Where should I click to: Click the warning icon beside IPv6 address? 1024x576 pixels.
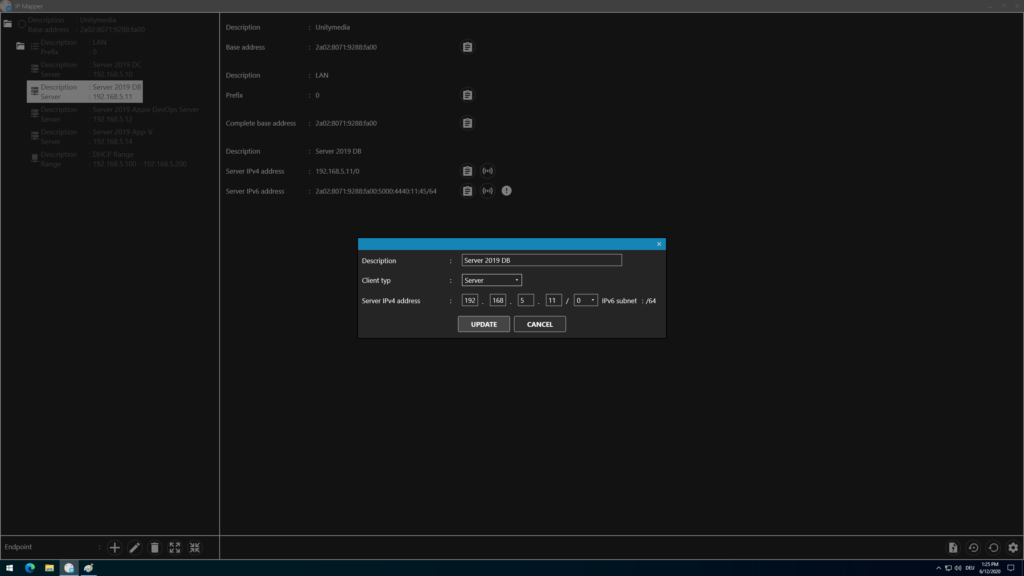pyautogui.click(x=507, y=191)
